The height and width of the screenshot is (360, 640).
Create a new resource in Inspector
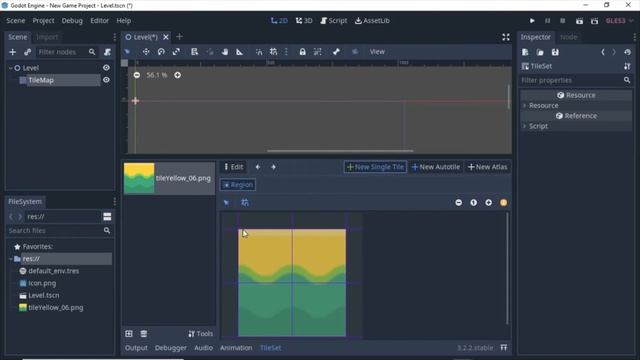525,52
